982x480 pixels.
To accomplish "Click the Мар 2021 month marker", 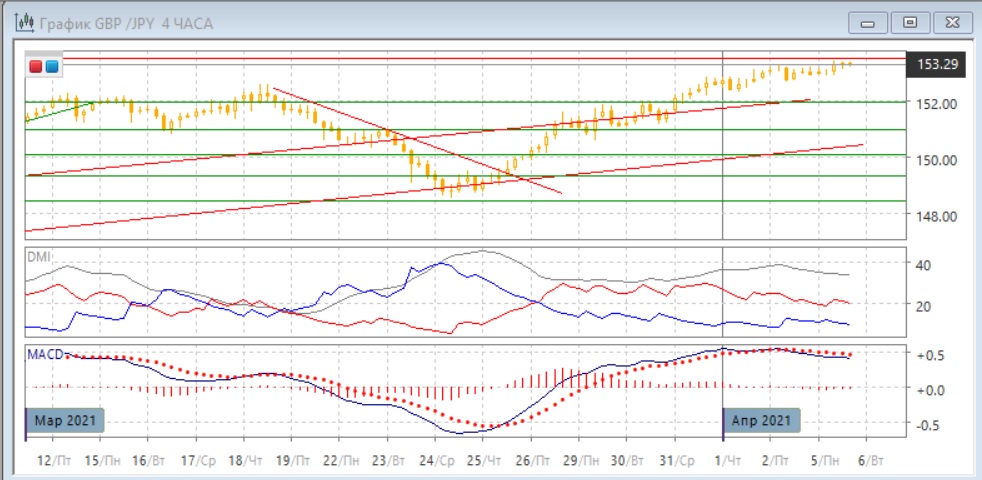I will click(63, 422).
